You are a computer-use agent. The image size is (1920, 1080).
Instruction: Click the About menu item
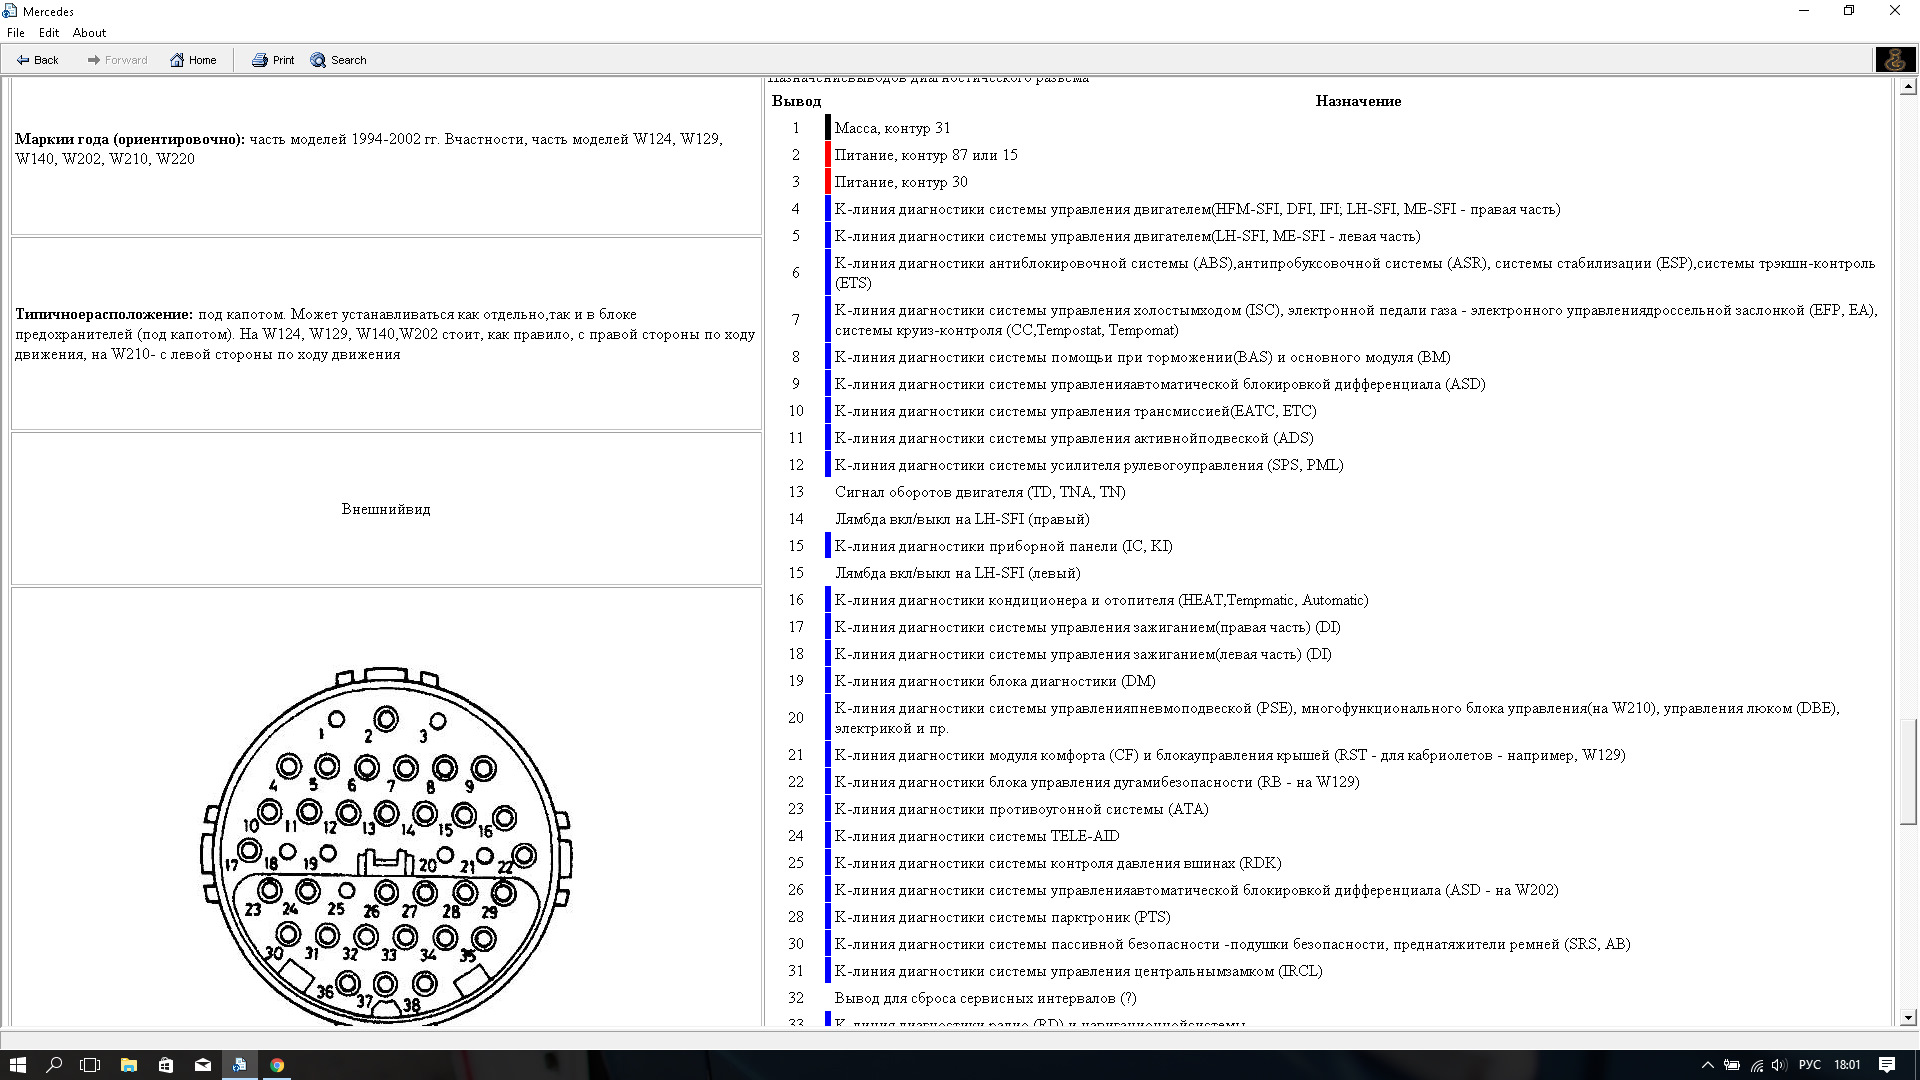tap(87, 32)
